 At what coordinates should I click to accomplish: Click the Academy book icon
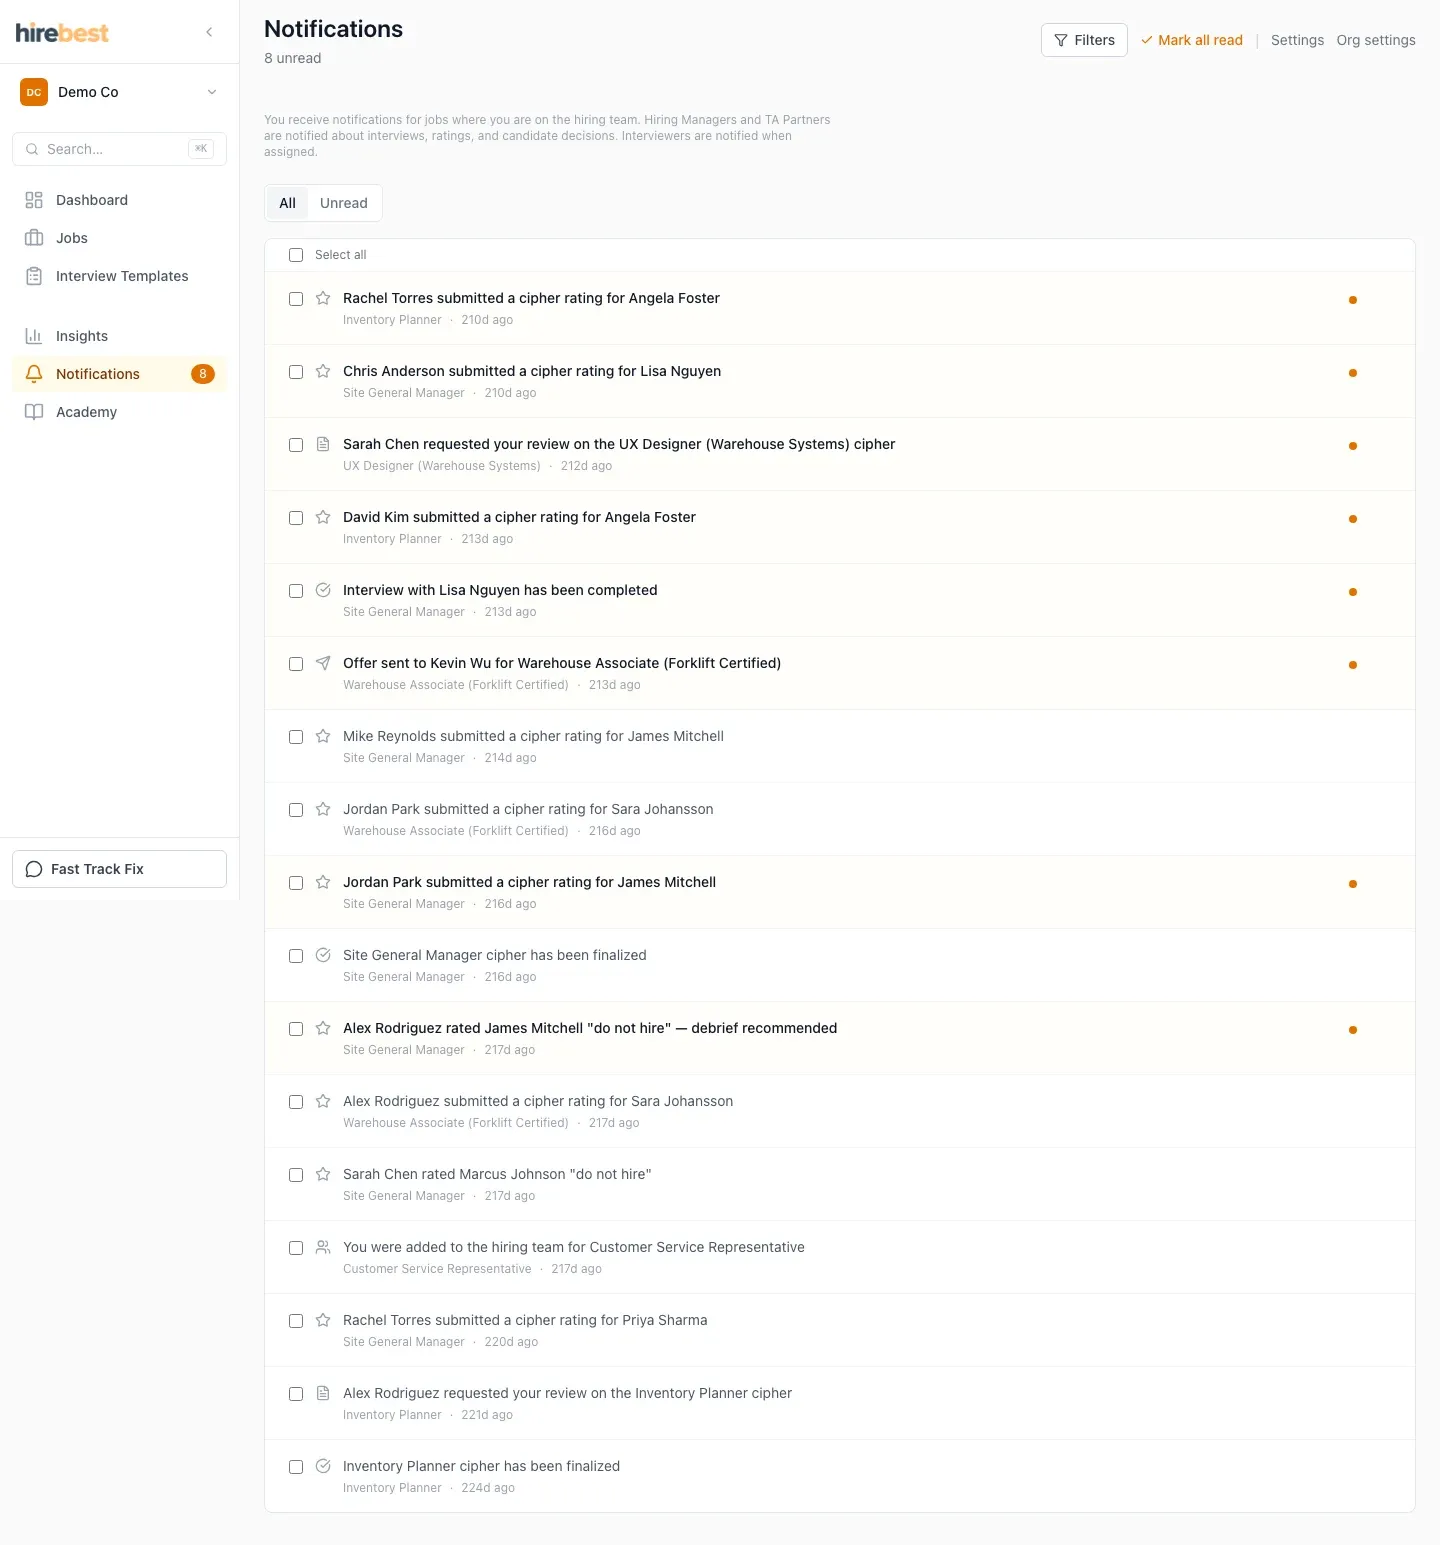(34, 412)
